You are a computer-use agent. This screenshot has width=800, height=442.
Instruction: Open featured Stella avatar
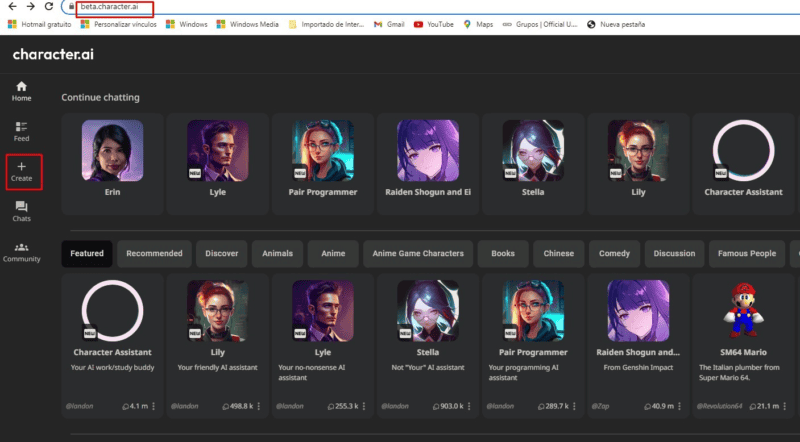pyautogui.click(x=428, y=310)
